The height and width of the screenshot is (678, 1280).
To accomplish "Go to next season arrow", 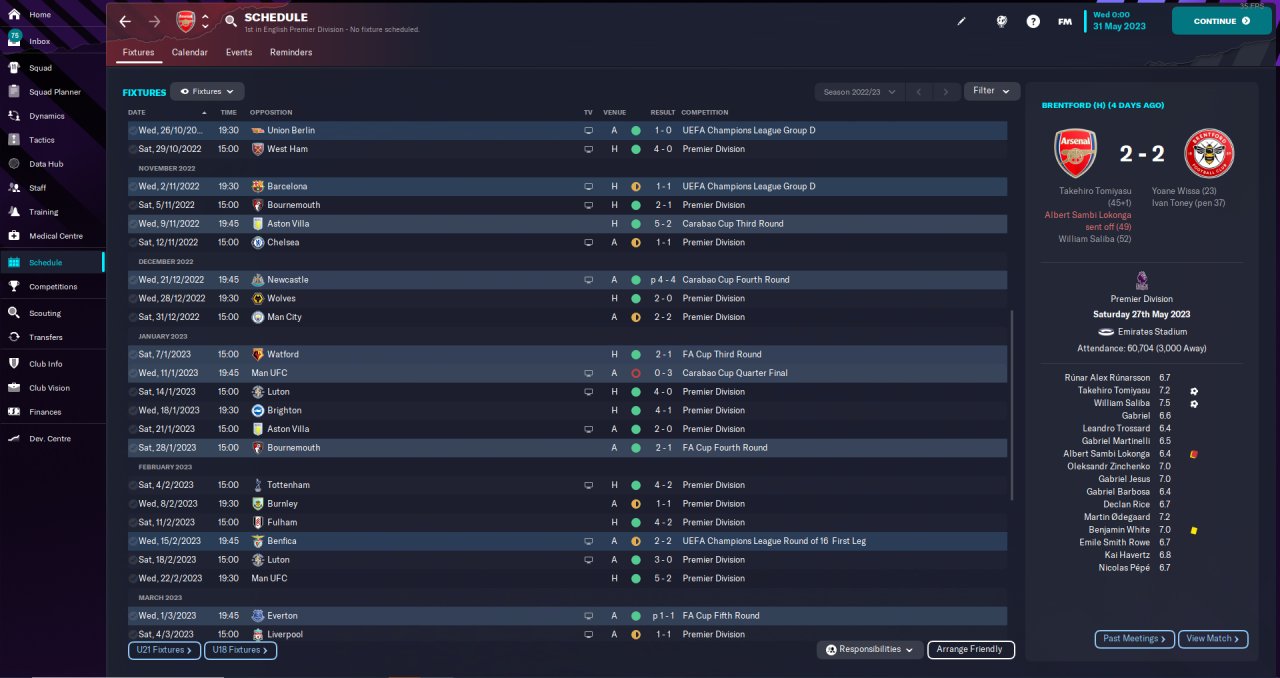I will tap(946, 91).
